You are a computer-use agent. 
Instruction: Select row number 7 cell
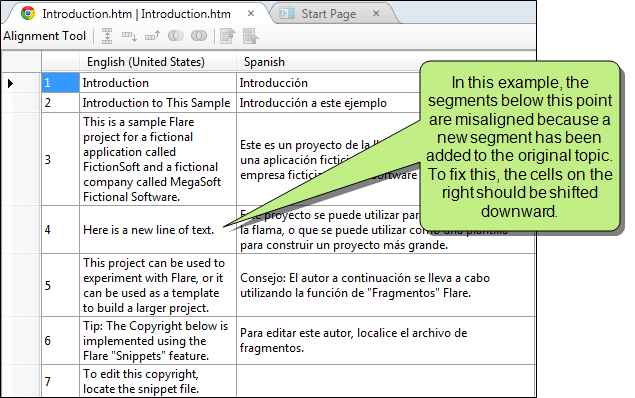[x=60, y=381]
